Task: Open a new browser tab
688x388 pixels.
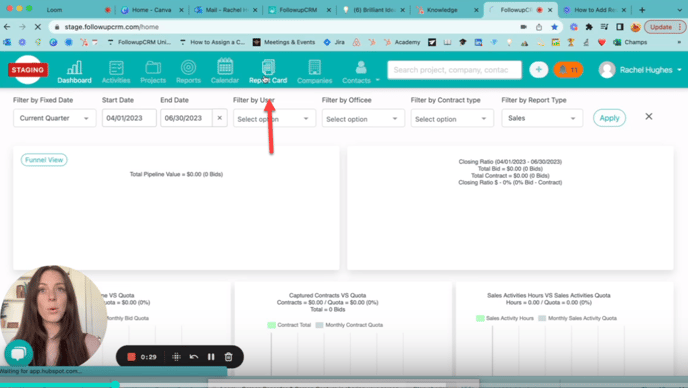Action: coord(642,10)
